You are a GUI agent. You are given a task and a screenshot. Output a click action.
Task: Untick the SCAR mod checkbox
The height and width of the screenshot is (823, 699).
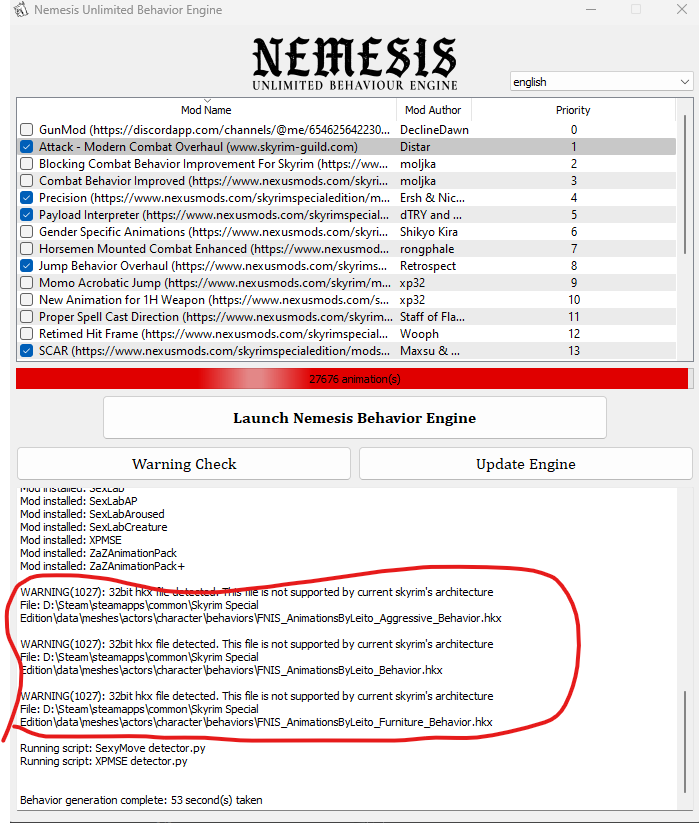[26, 351]
